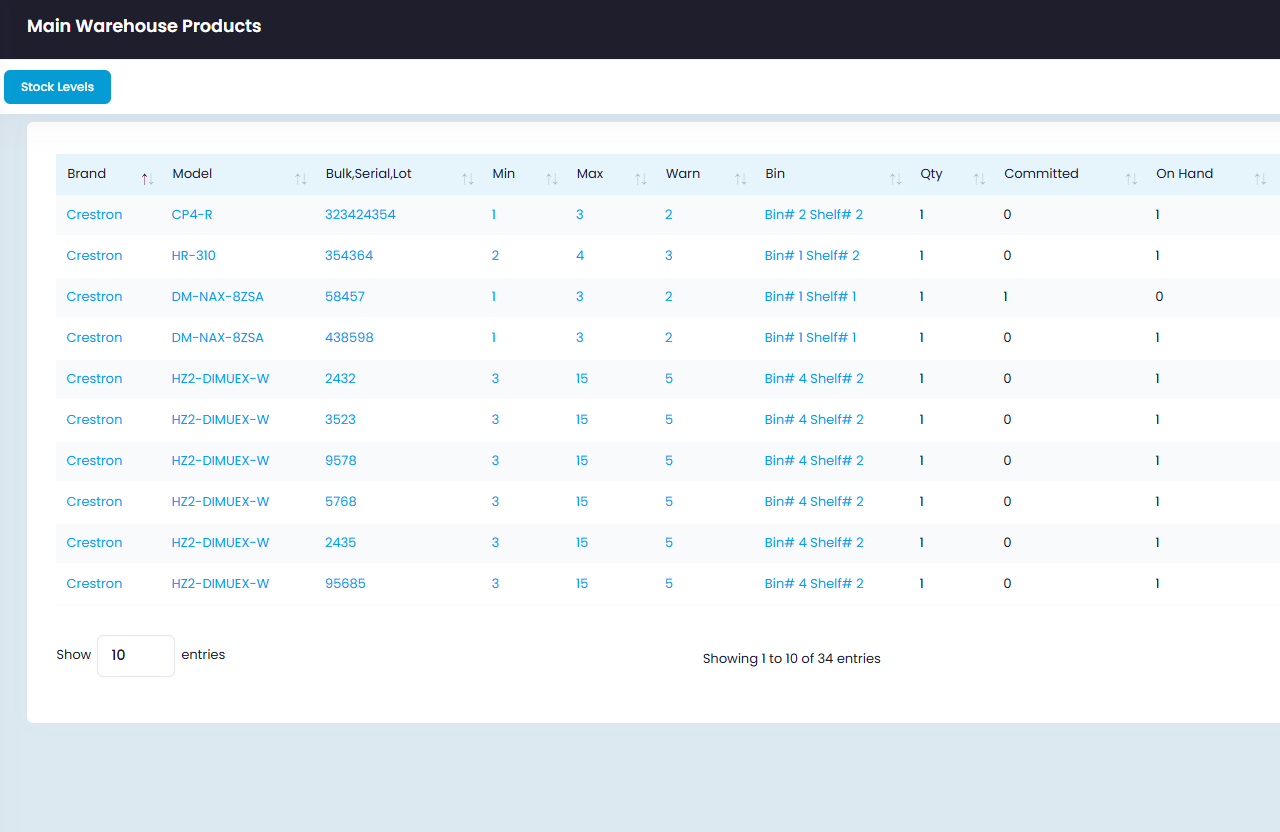The image size is (1280, 832).
Task: Open the HR-310 model link
Action: 193,256
